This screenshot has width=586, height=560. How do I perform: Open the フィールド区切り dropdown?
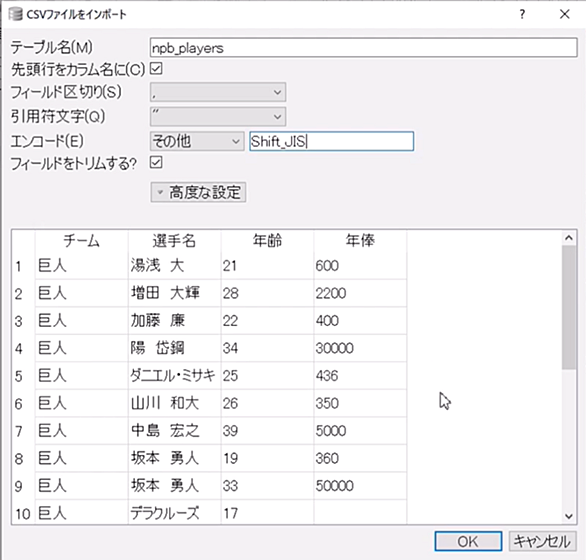[x=218, y=92]
